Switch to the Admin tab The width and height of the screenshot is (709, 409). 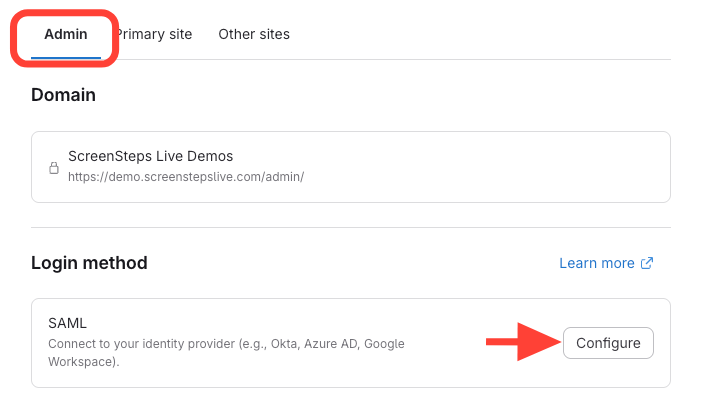[x=66, y=34]
